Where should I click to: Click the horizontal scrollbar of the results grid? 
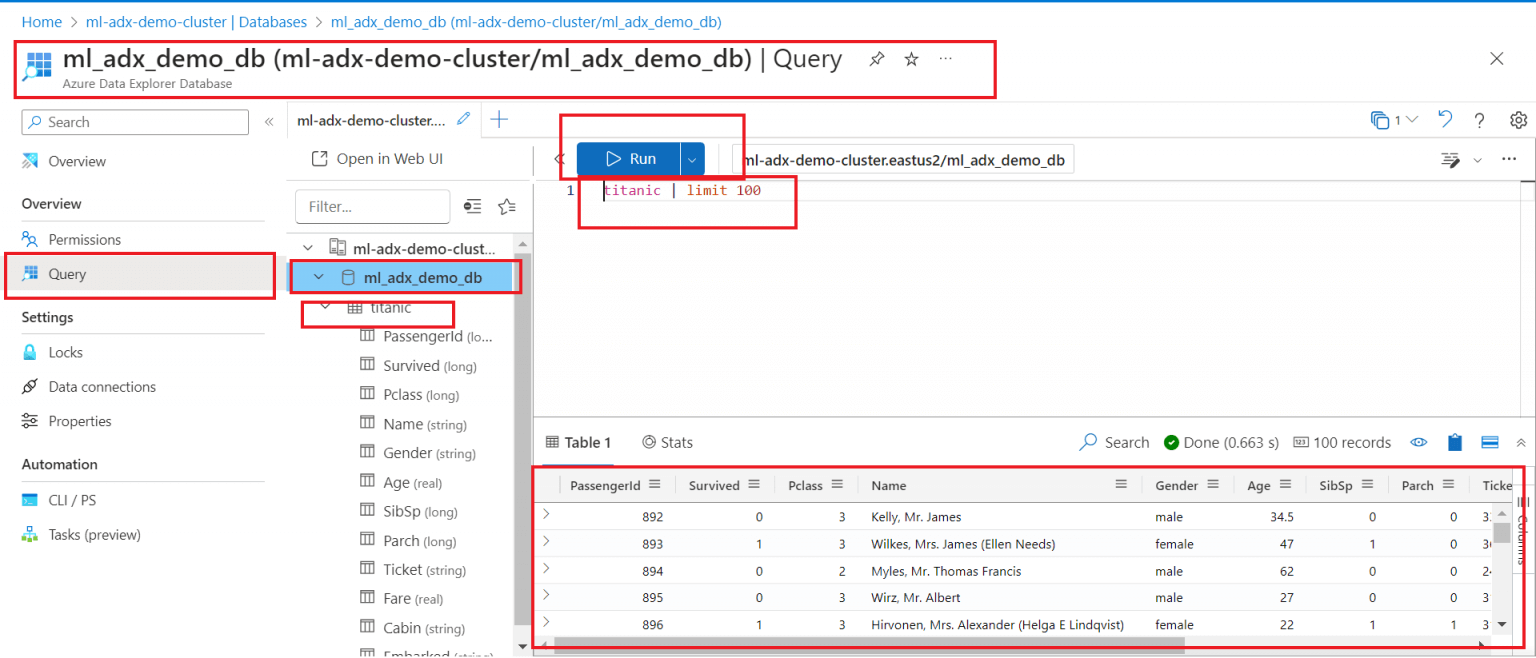pos(868,645)
